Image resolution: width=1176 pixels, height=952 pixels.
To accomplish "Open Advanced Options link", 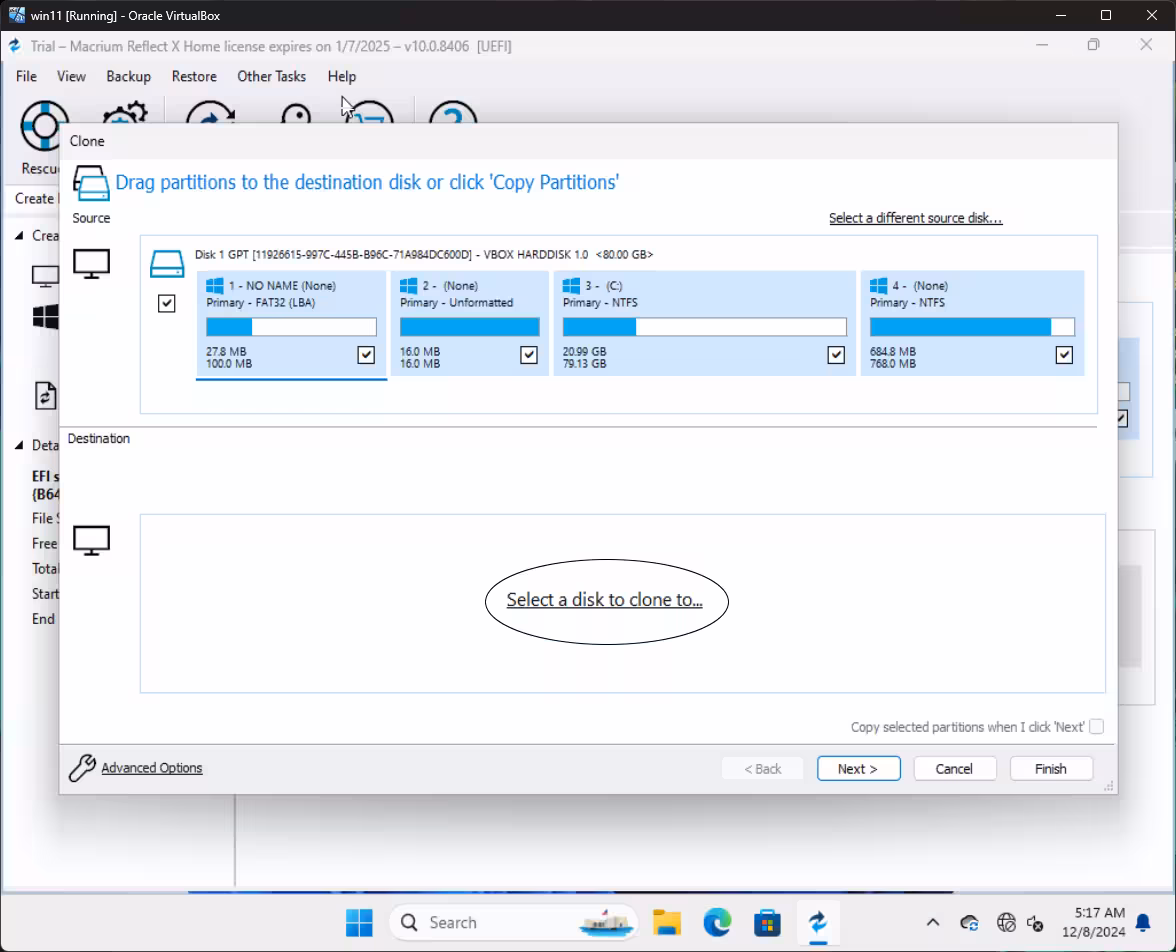I will (152, 768).
